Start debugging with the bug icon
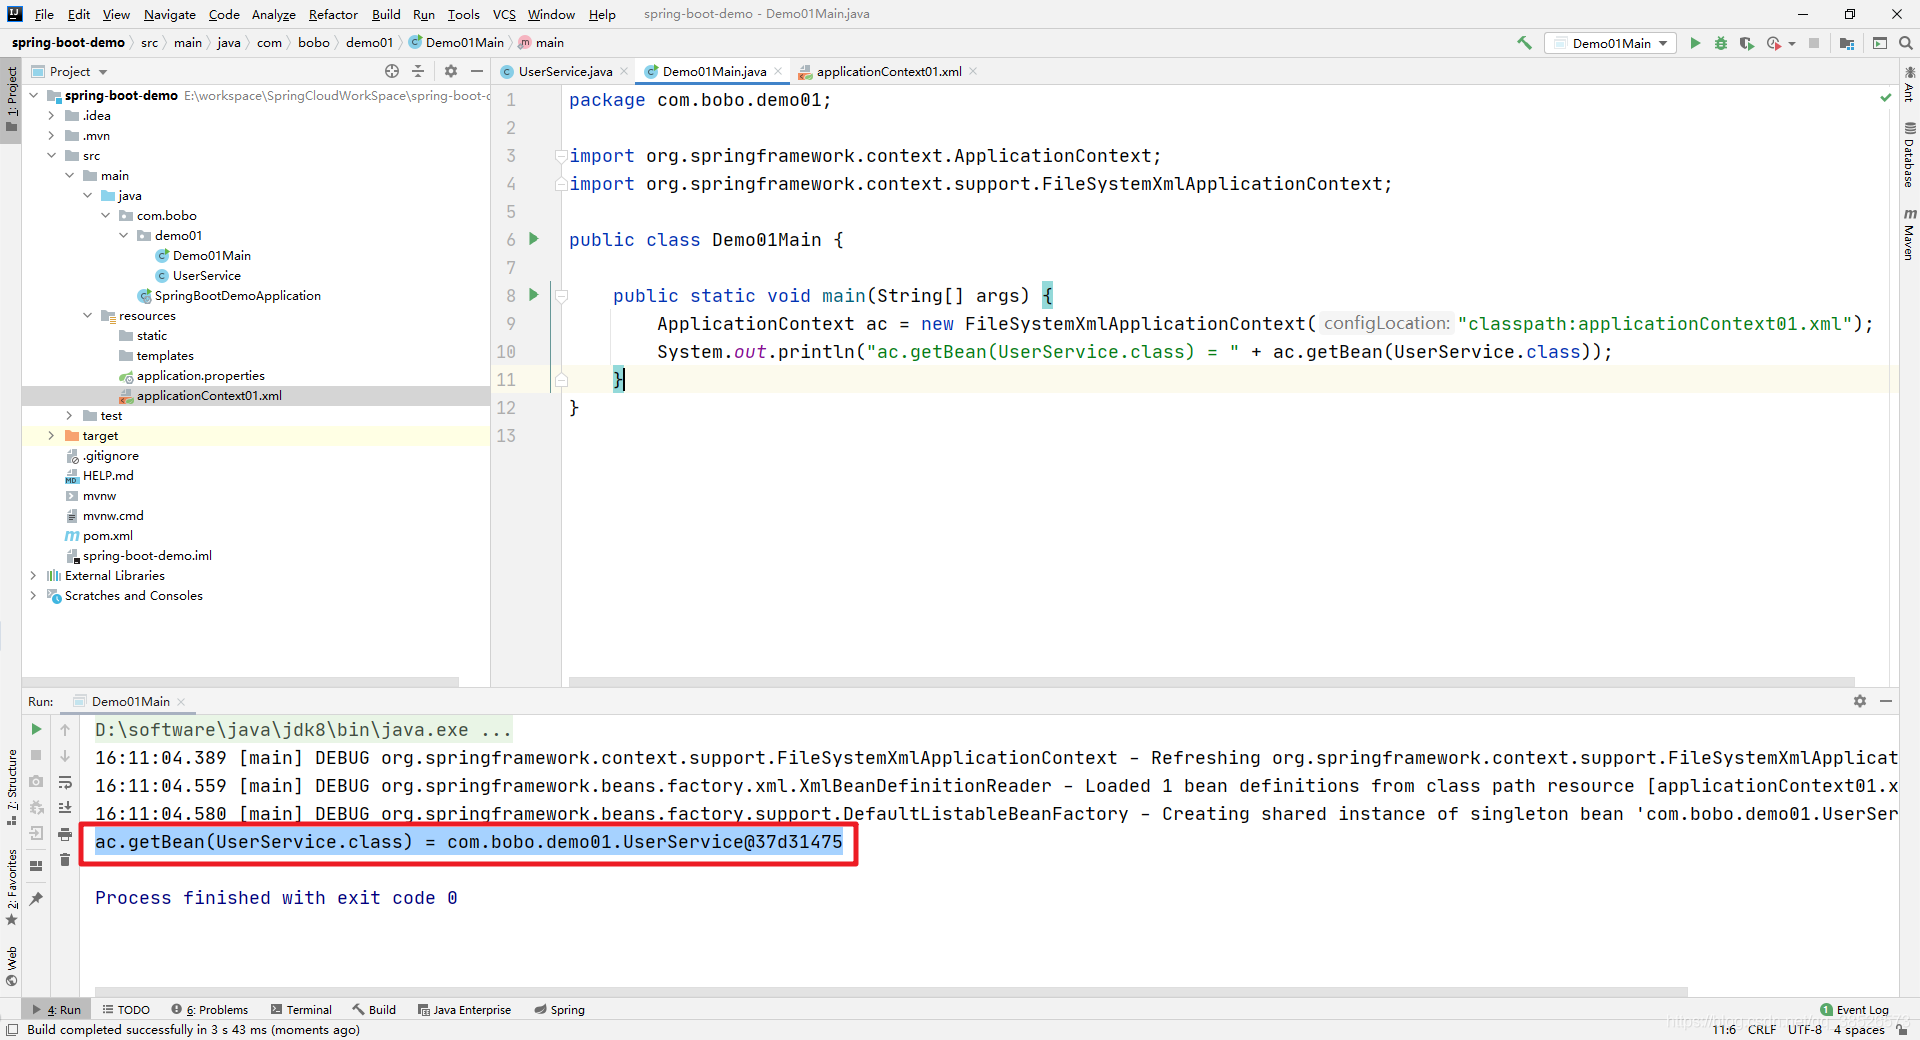 coord(1721,43)
